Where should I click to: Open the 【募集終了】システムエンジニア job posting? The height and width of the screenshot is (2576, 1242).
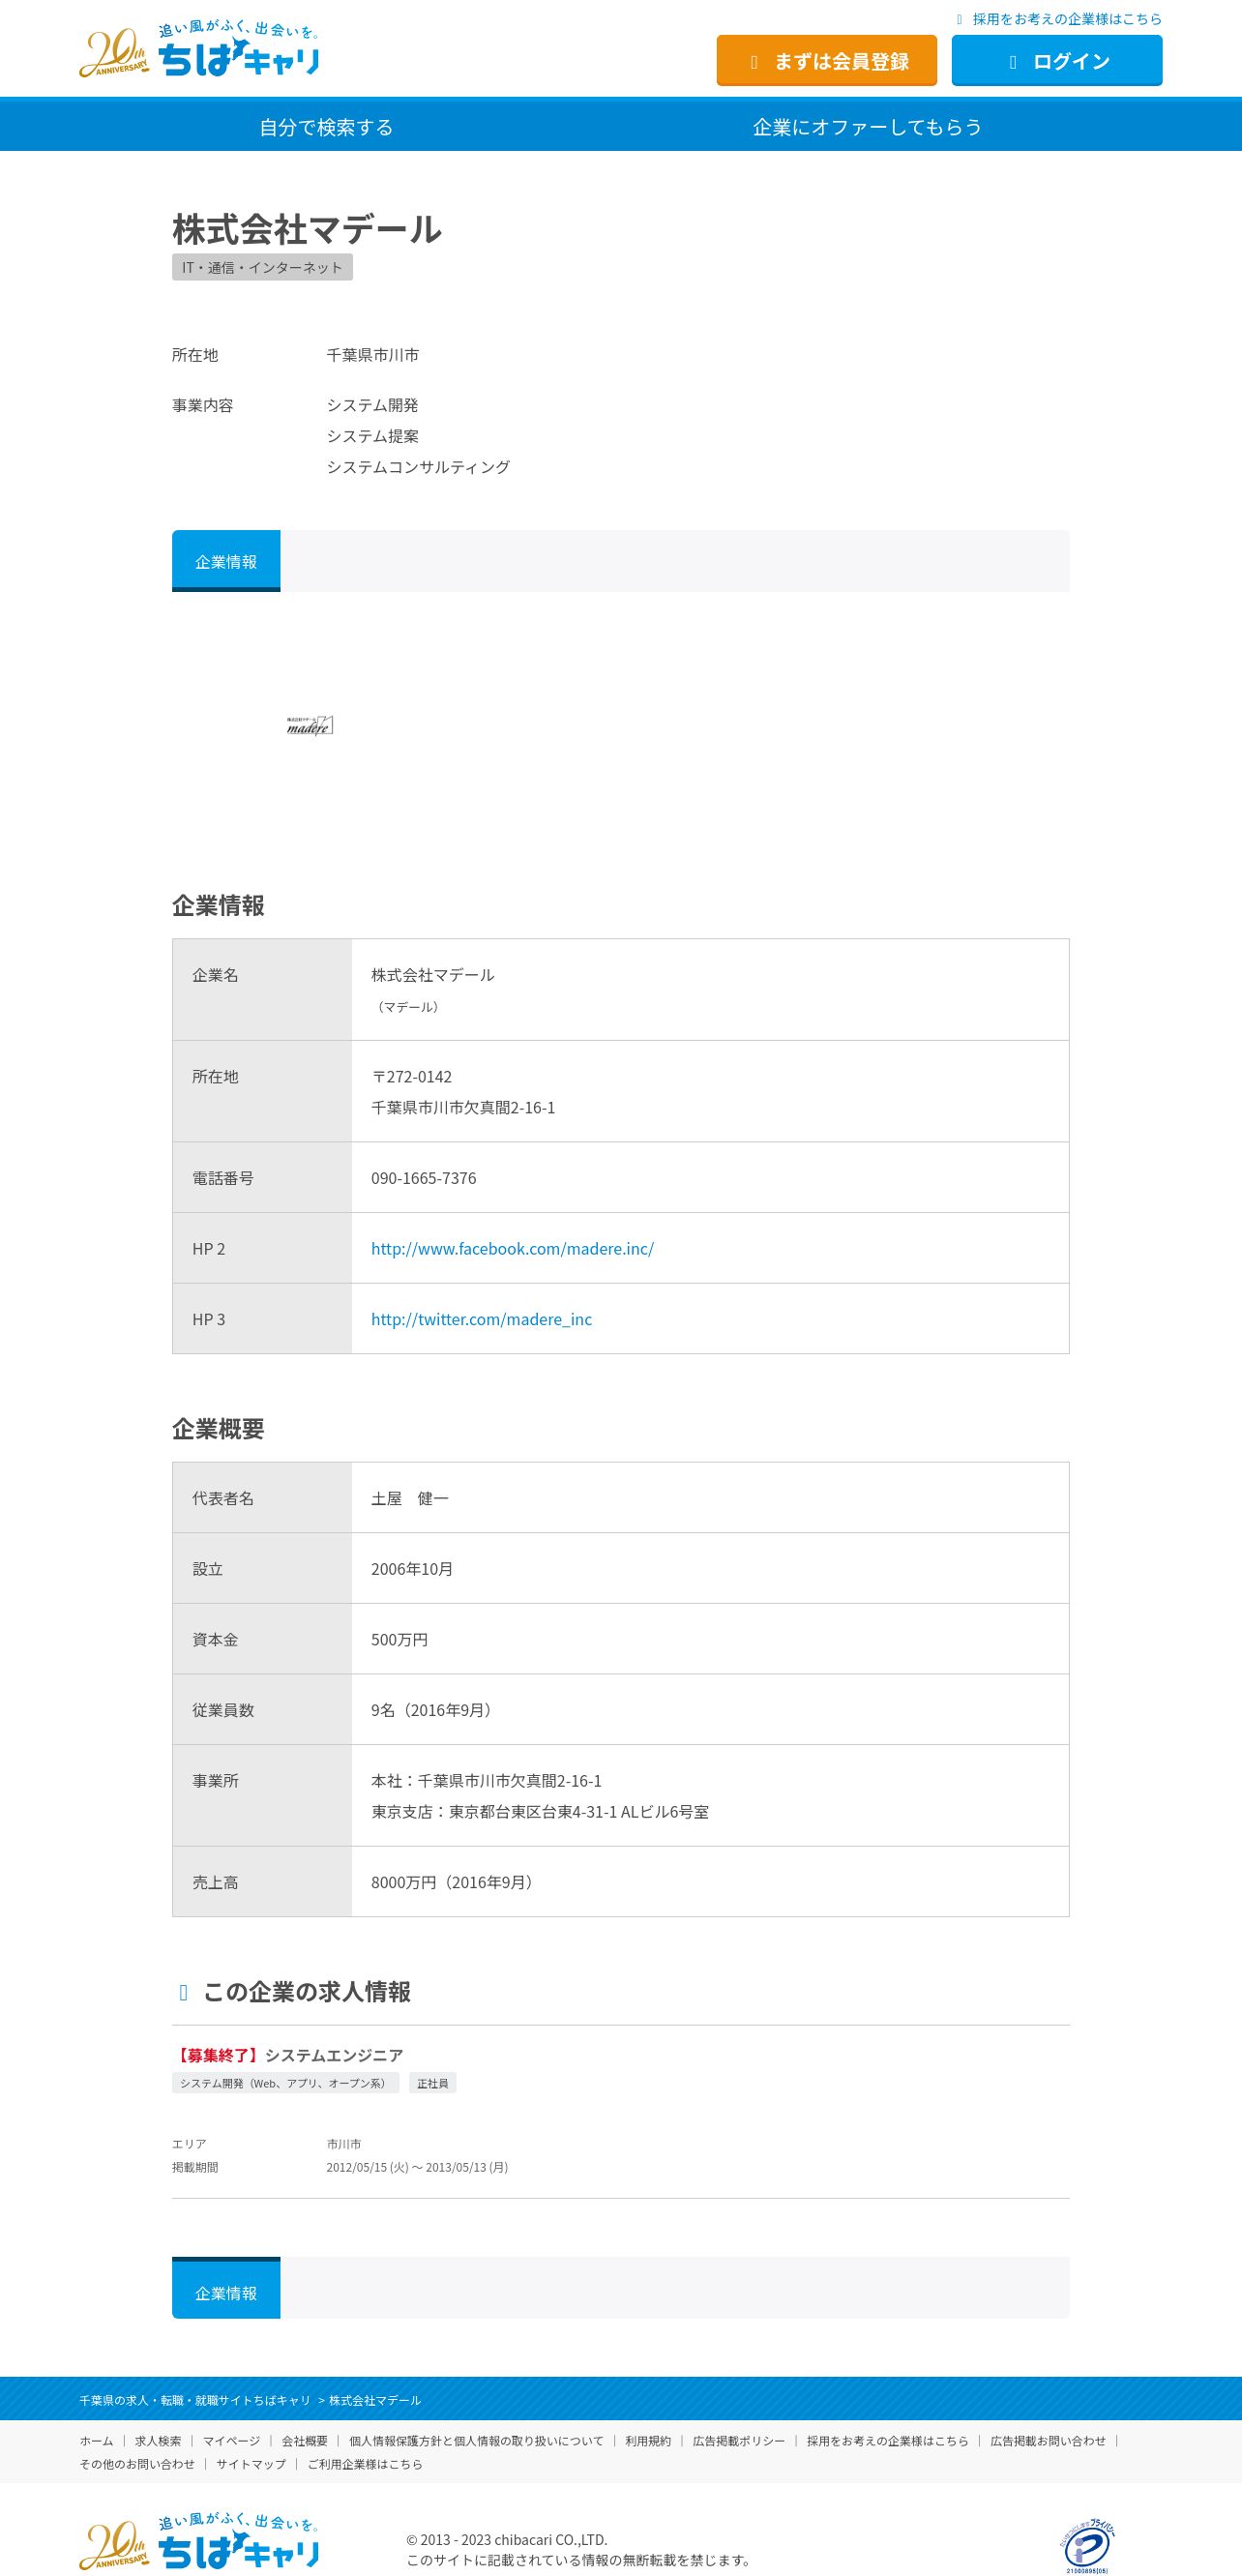point(288,2055)
